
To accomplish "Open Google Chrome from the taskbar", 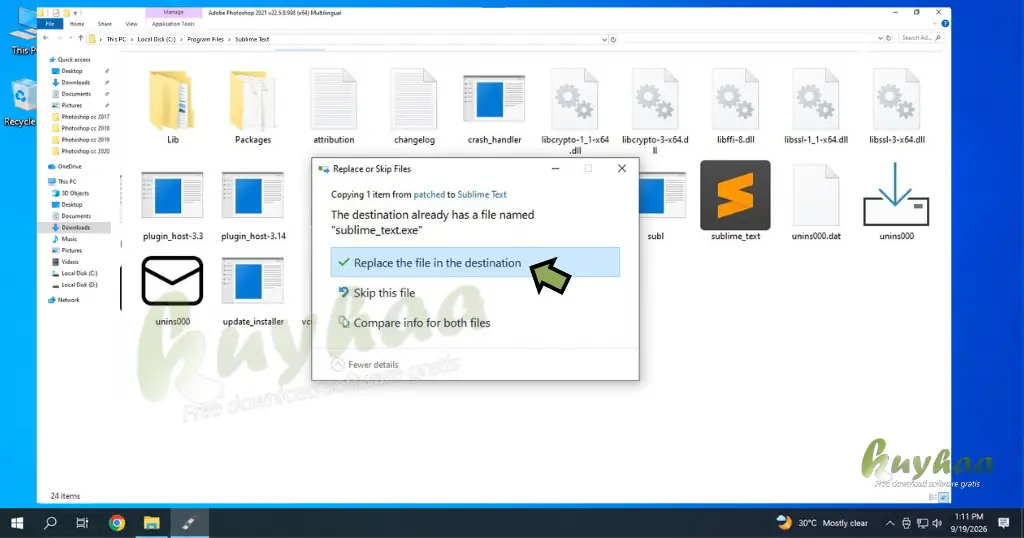I will click(117, 523).
